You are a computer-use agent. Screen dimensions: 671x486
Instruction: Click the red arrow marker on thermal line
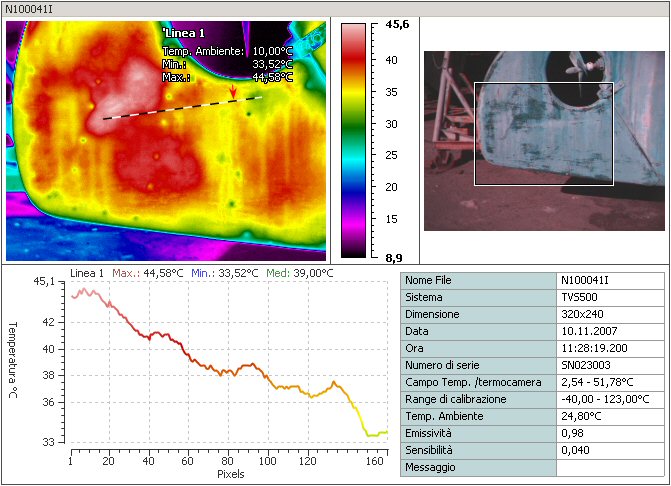pyautogui.click(x=234, y=93)
